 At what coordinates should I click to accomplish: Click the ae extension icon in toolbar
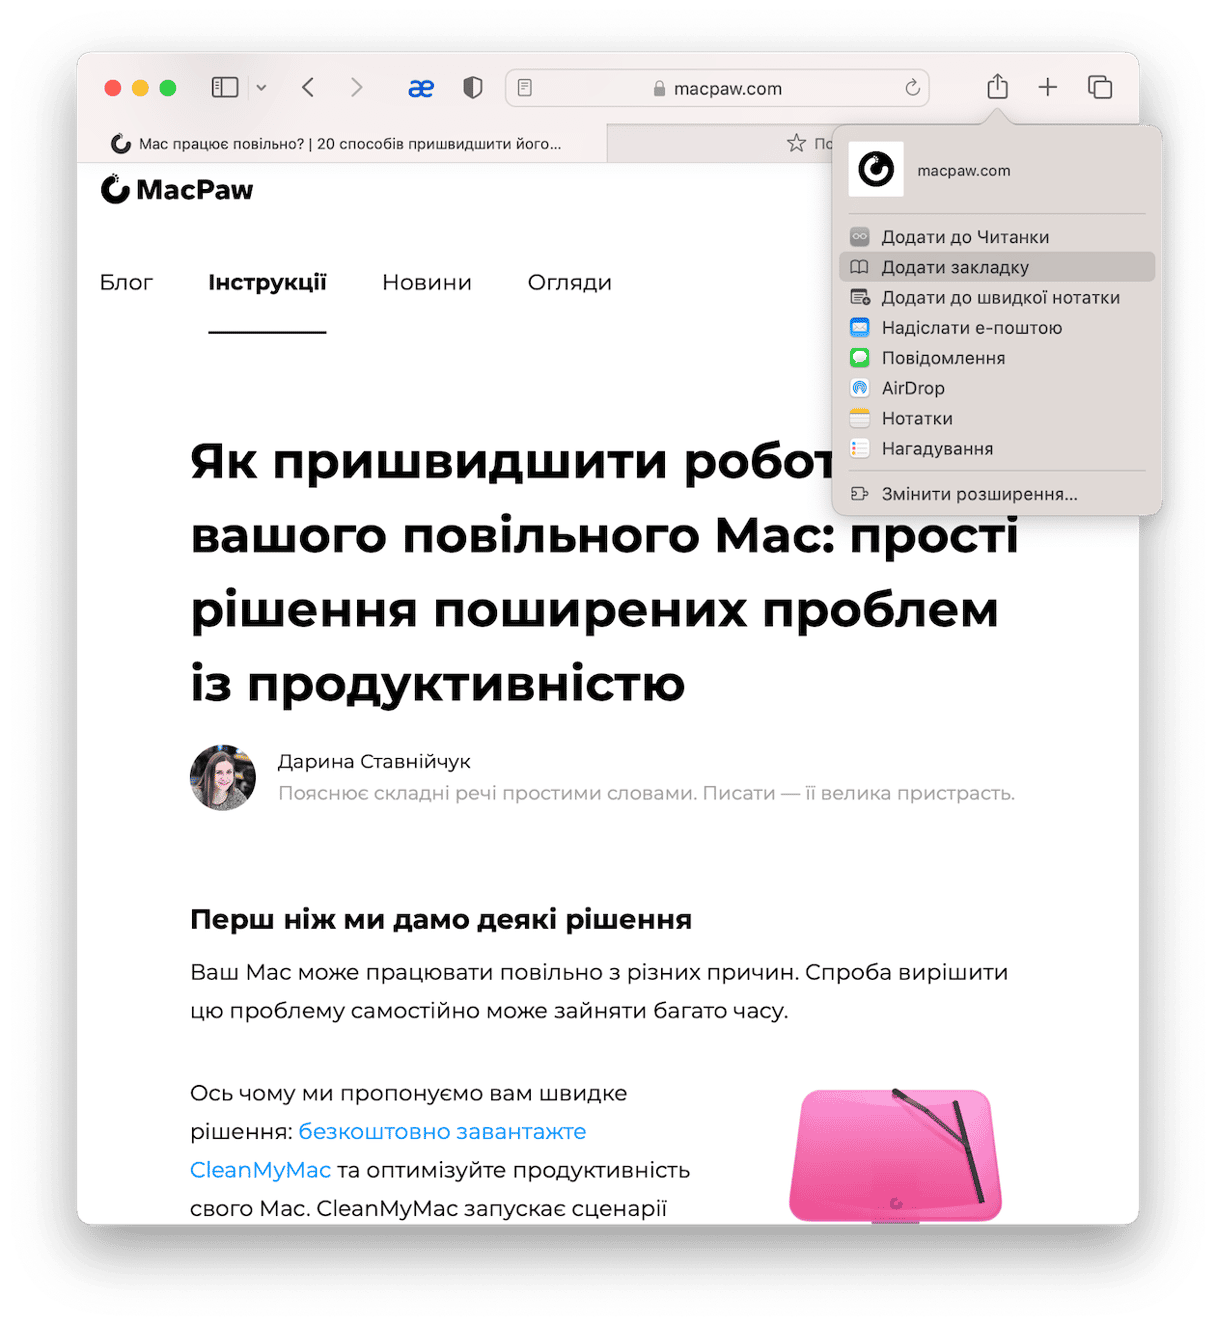pyautogui.click(x=421, y=88)
